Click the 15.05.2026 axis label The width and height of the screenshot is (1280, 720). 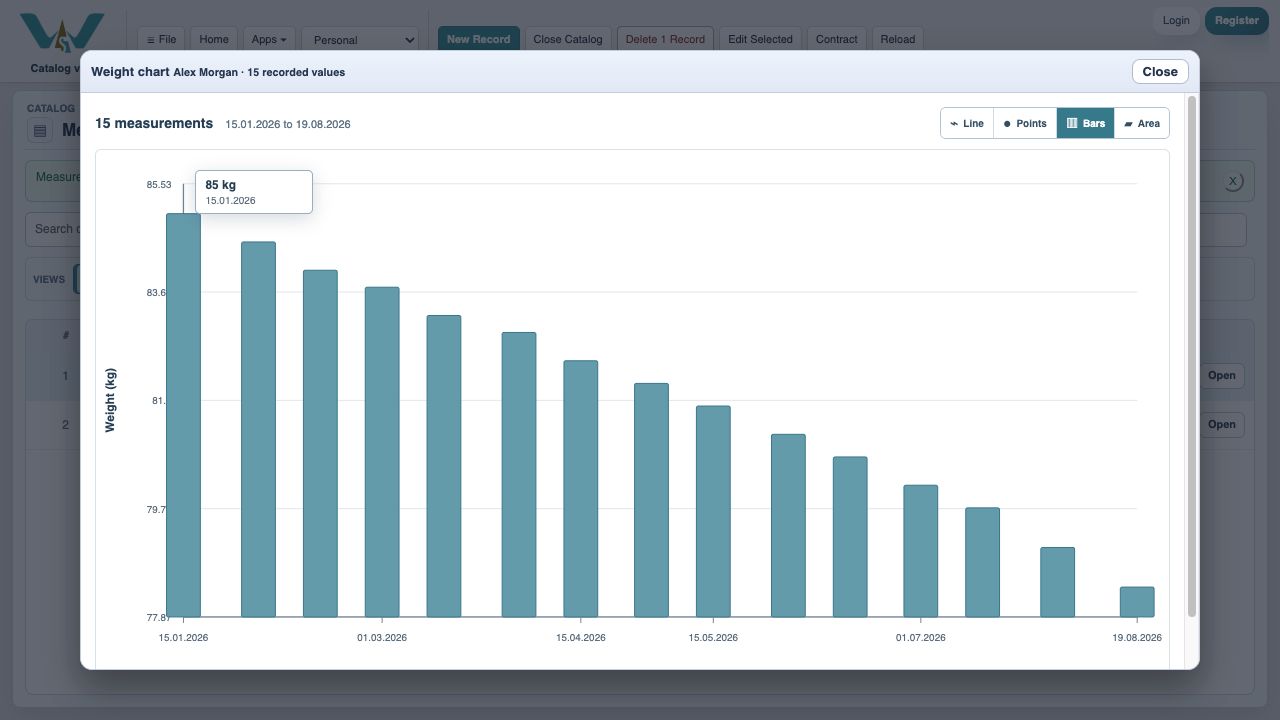coord(713,637)
